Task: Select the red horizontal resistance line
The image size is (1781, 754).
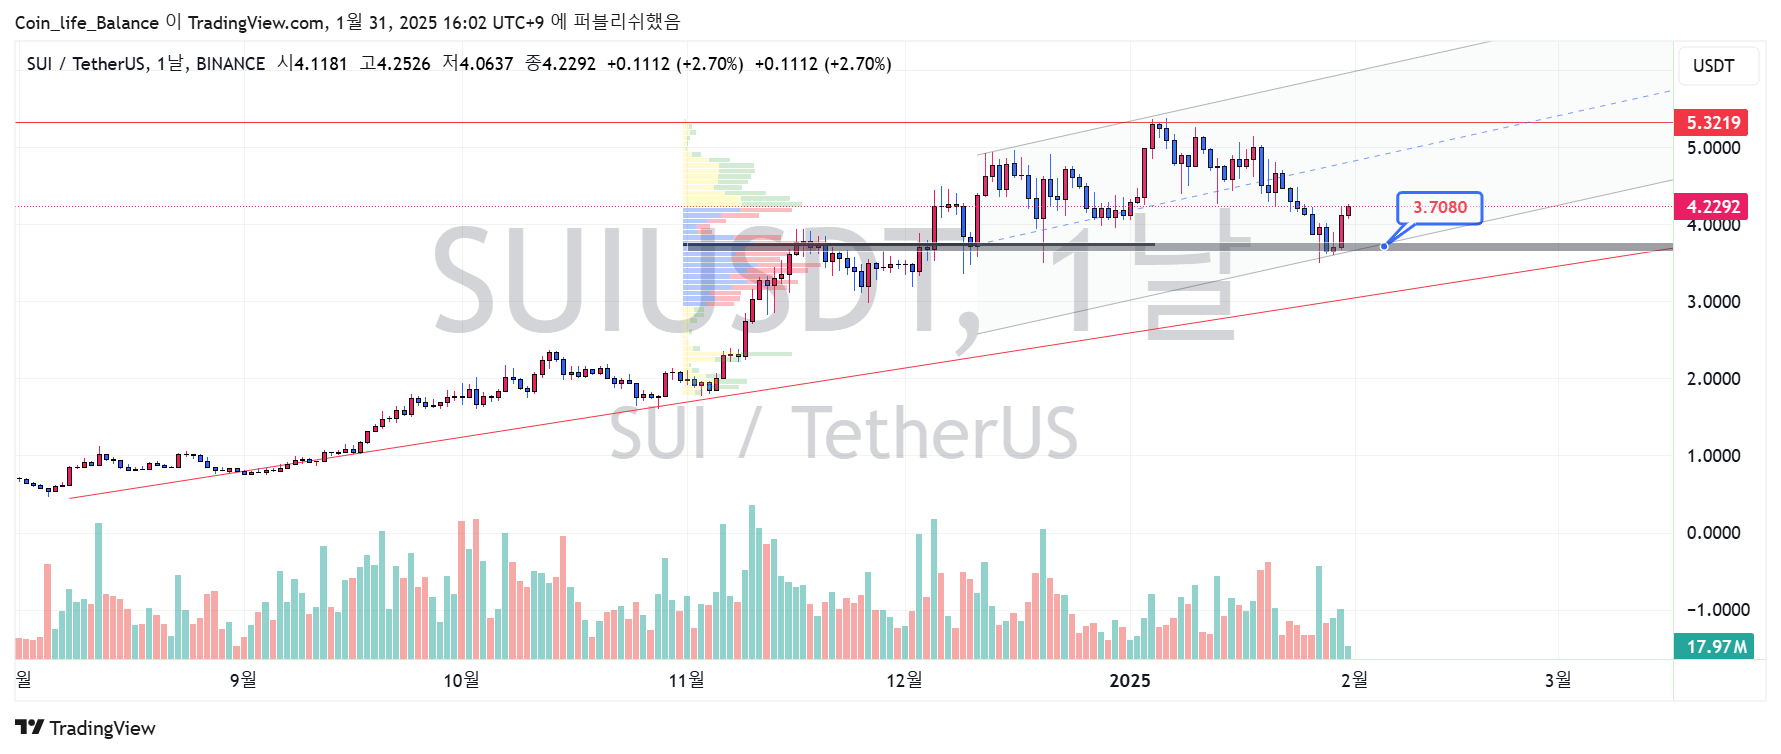Action: coord(400,123)
